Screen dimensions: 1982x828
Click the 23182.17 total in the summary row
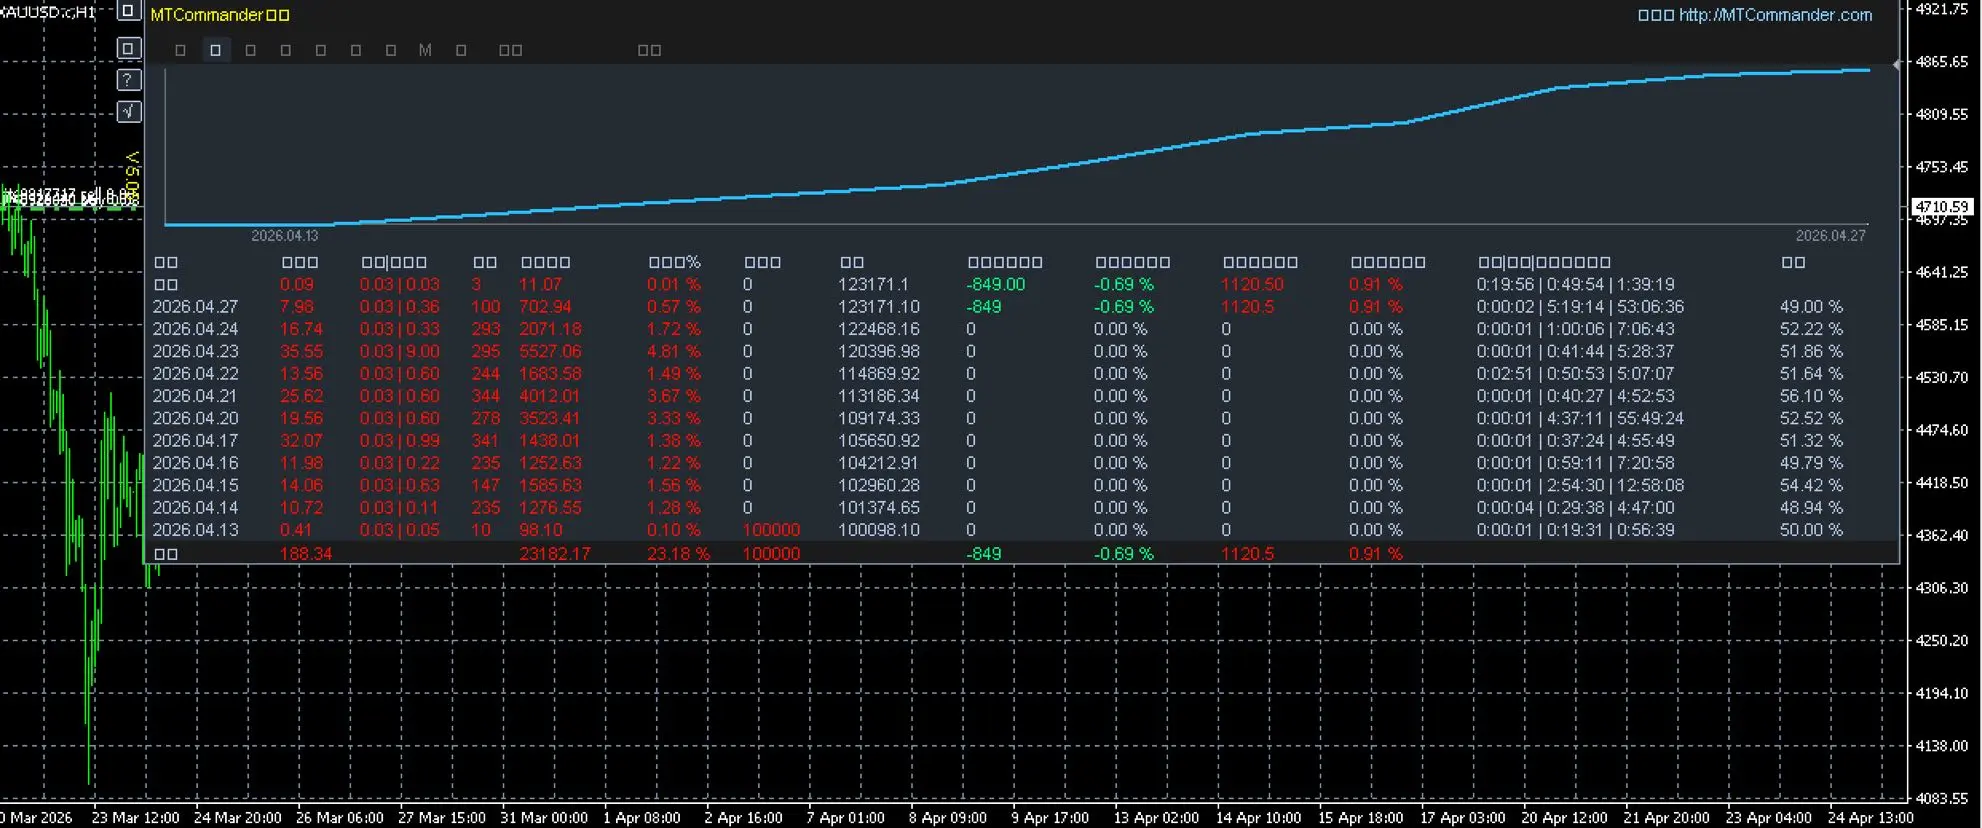point(554,553)
